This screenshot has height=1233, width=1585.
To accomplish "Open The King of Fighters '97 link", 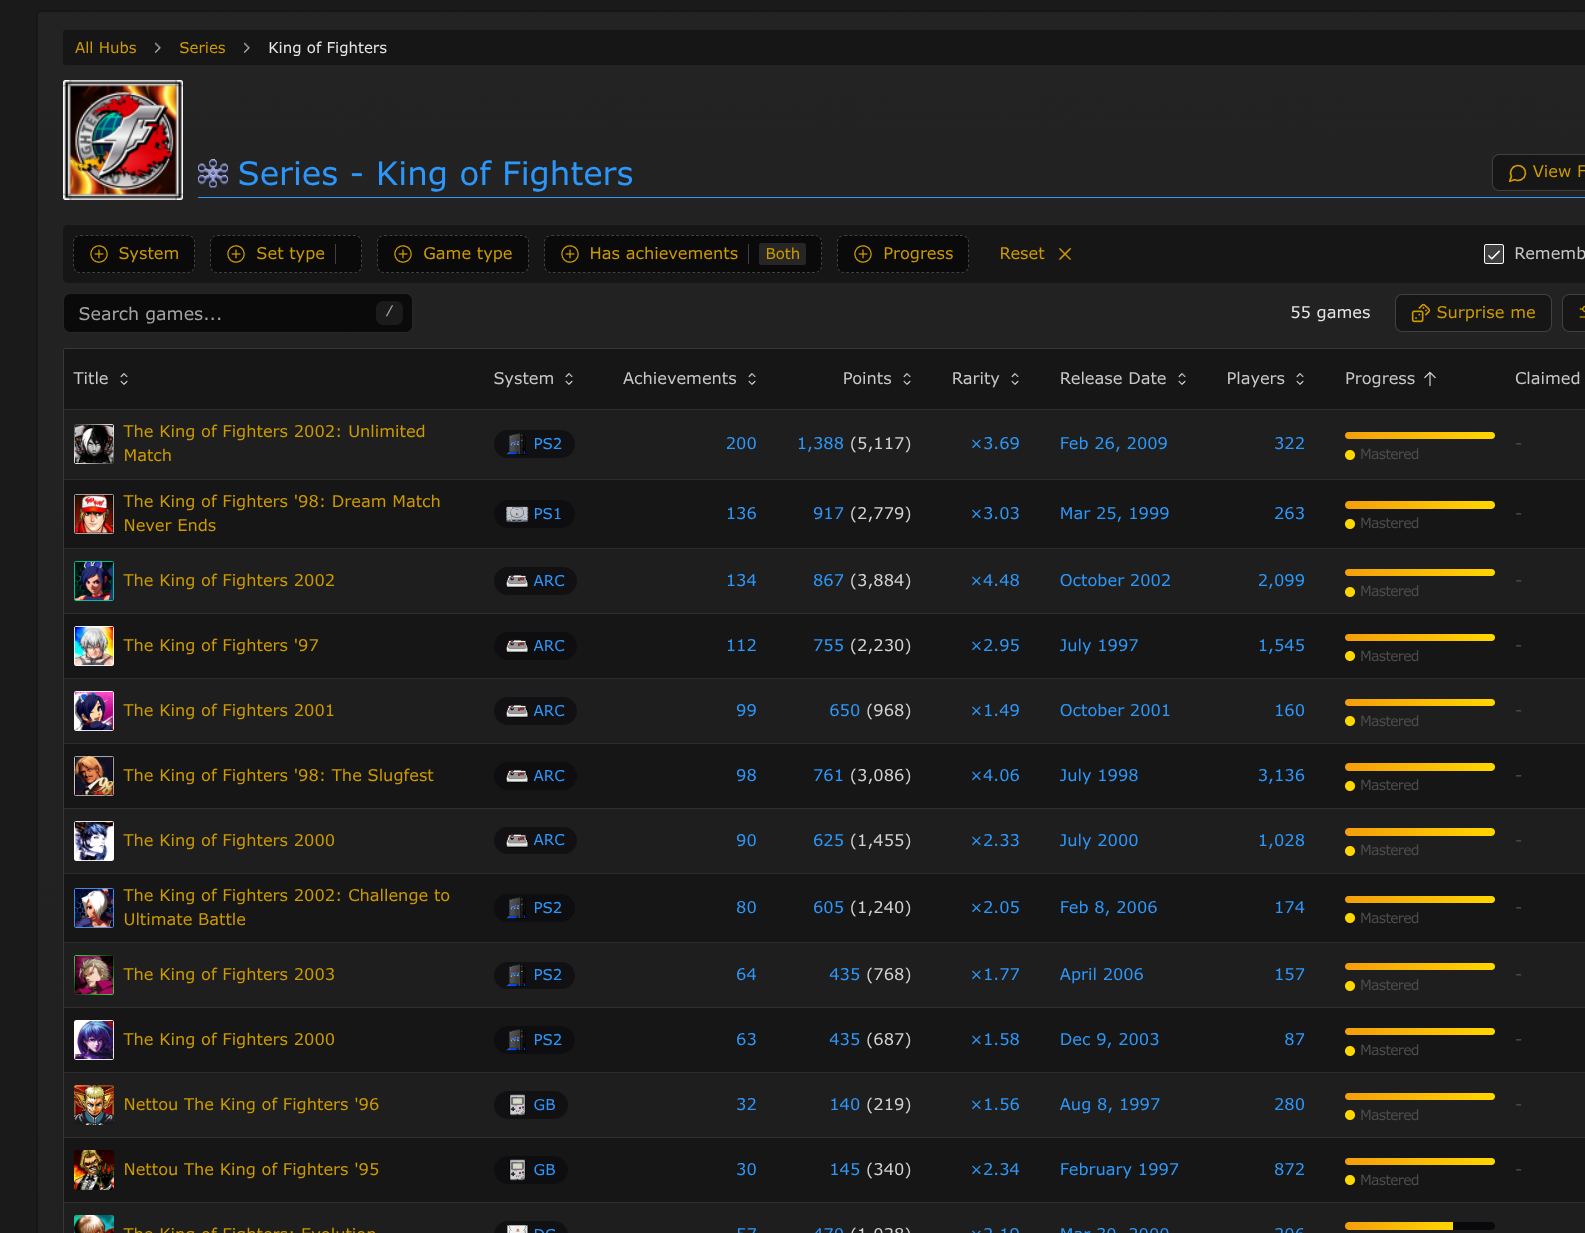I will (x=221, y=646).
